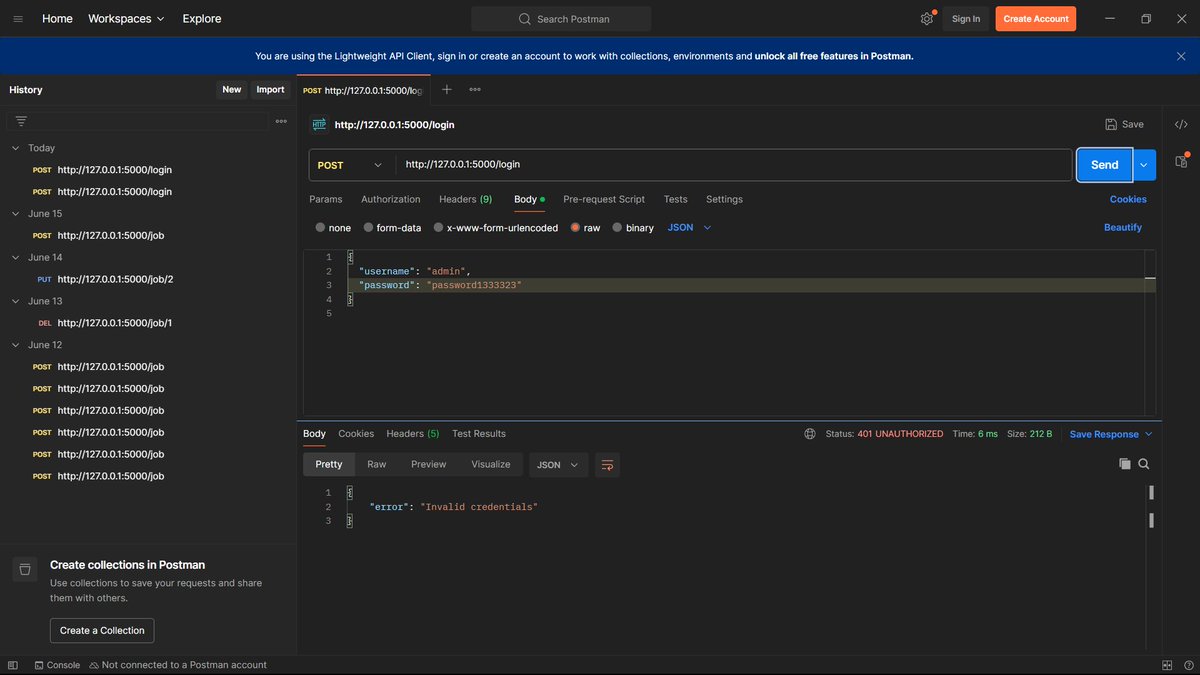Screen dimensions: 1200x675
Task: Open response Cookies tab
Action: coord(356,434)
